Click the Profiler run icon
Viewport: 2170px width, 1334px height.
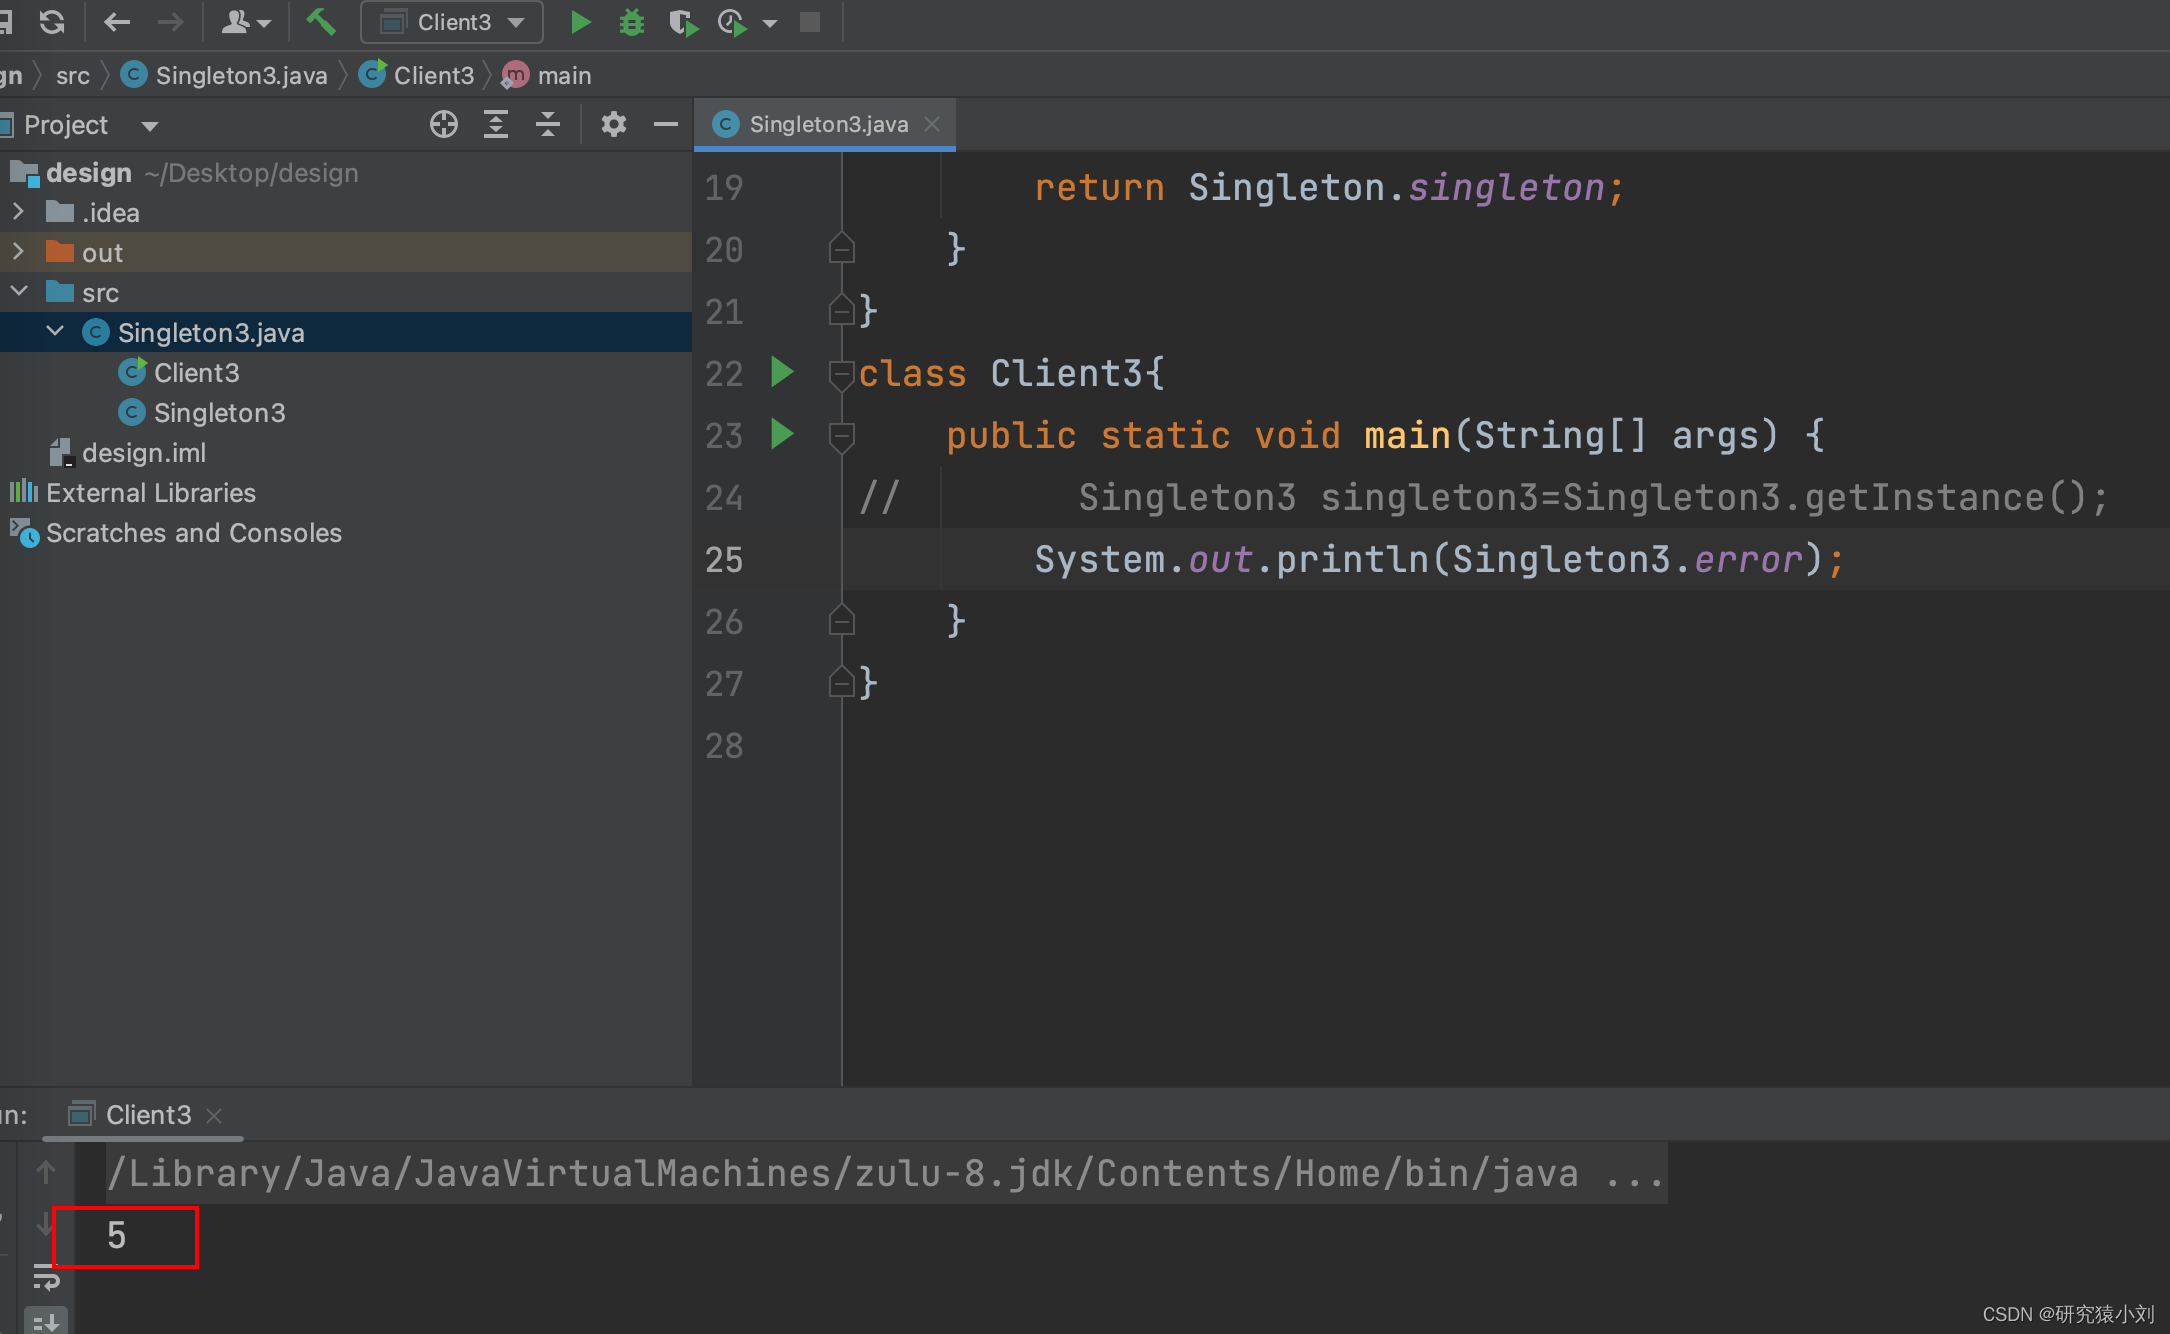click(x=733, y=22)
